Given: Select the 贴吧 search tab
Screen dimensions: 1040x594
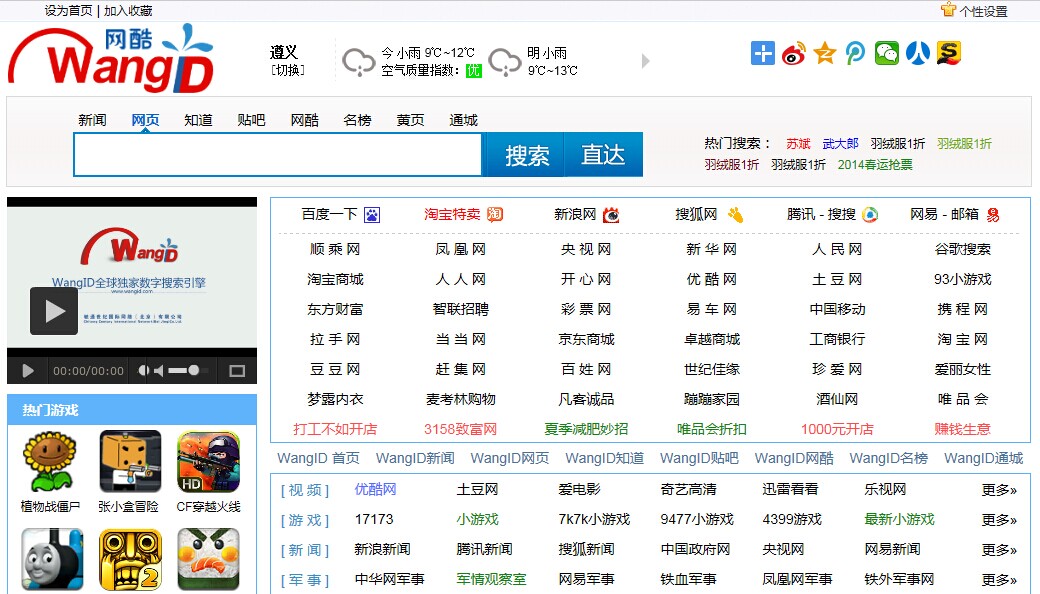Looking at the screenshot, I should [x=251, y=120].
